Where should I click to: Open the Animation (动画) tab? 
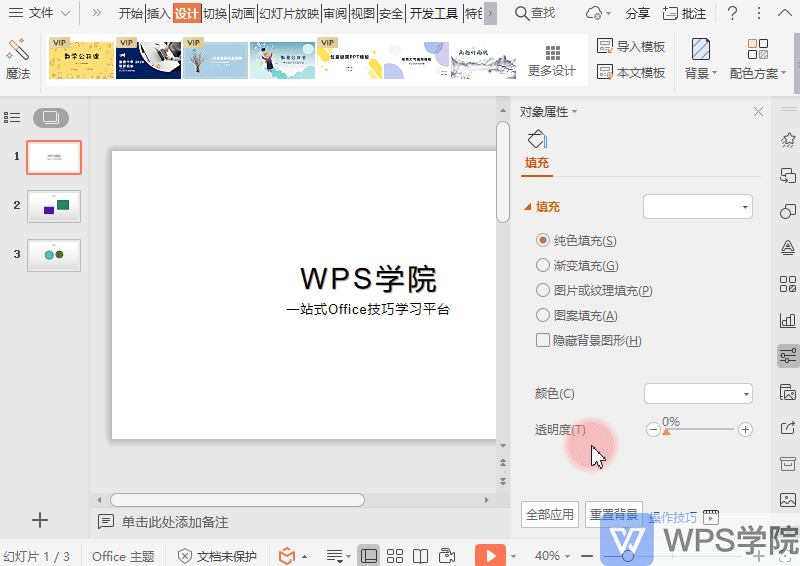(243, 13)
